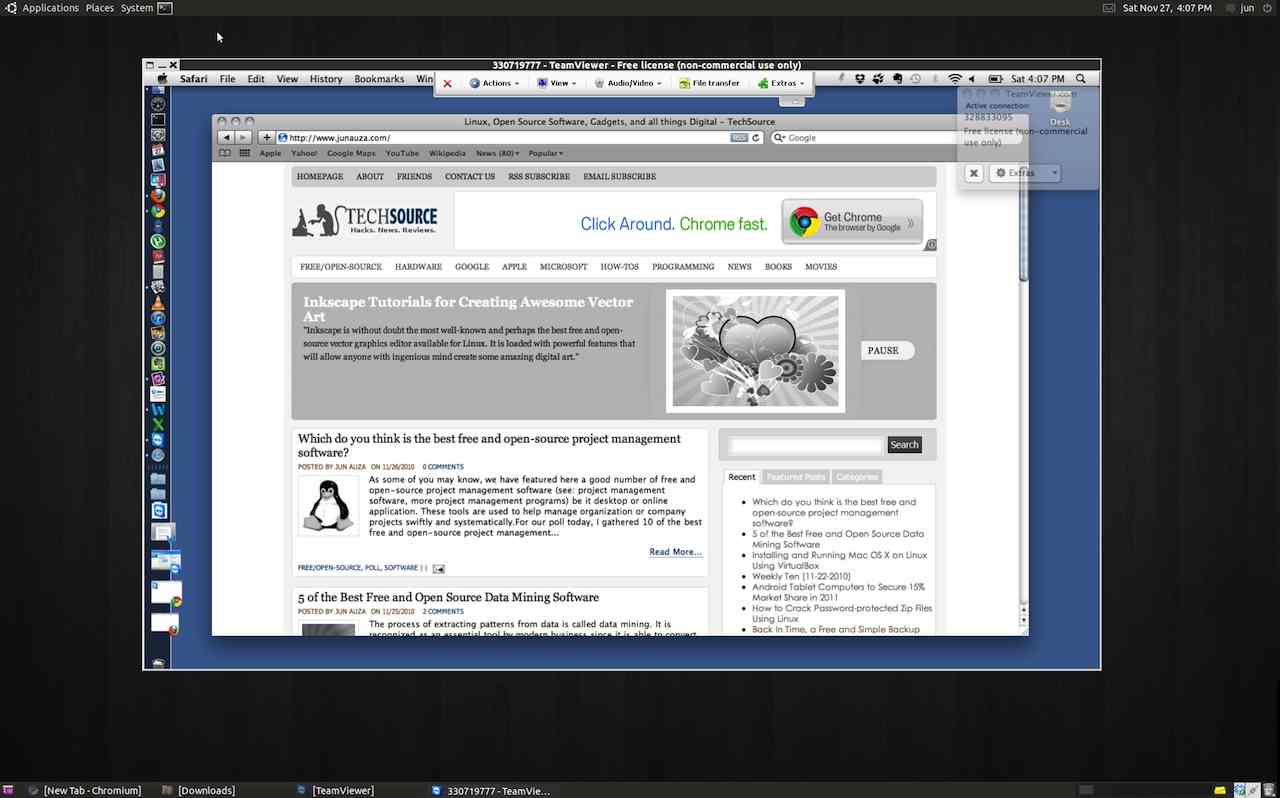Image resolution: width=1280 pixels, height=798 pixels.
Task: Open the Audio/Video dropdown in TeamViewer
Action: [628, 84]
